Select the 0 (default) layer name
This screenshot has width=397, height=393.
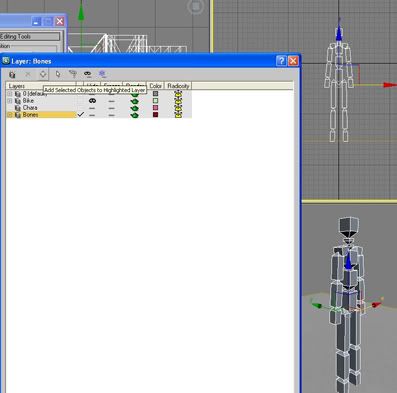click(35, 94)
